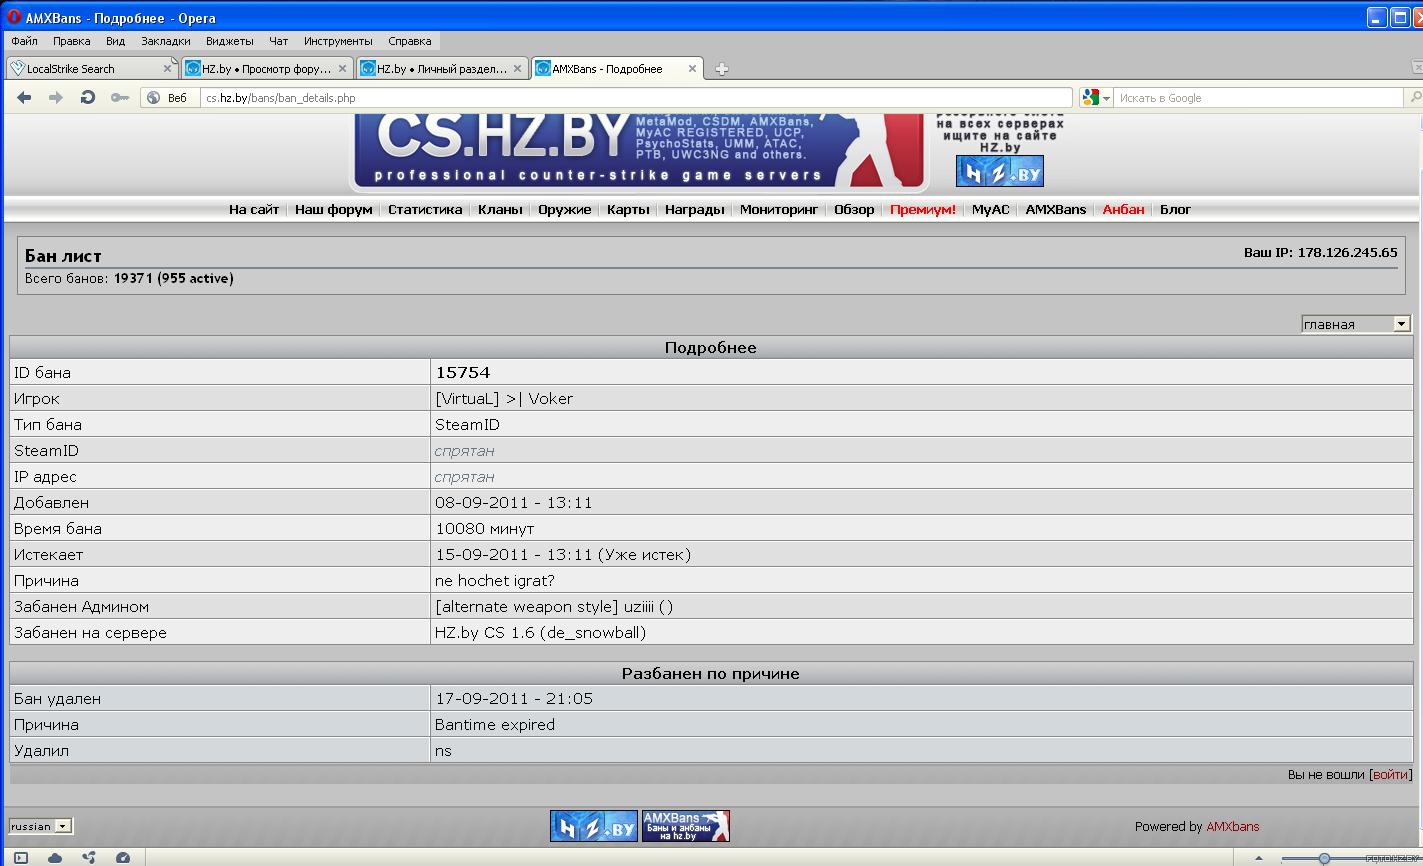1423x866 pixels.
Task: Open a new tab with plus button
Action: point(721,69)
